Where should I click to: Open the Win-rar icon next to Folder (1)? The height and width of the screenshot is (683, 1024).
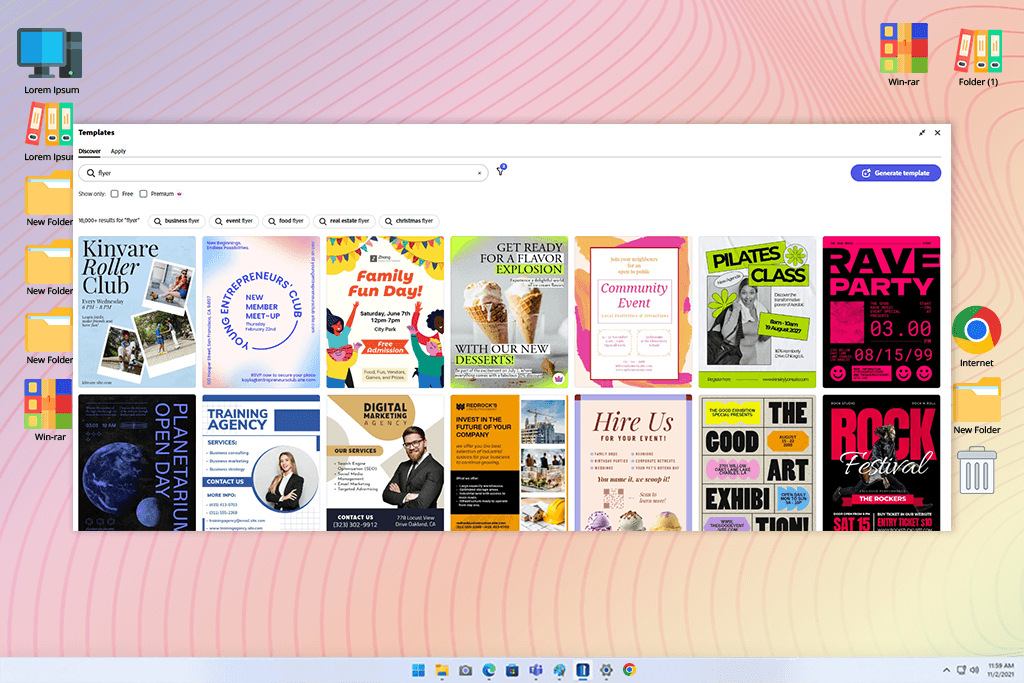coord(904,55)
